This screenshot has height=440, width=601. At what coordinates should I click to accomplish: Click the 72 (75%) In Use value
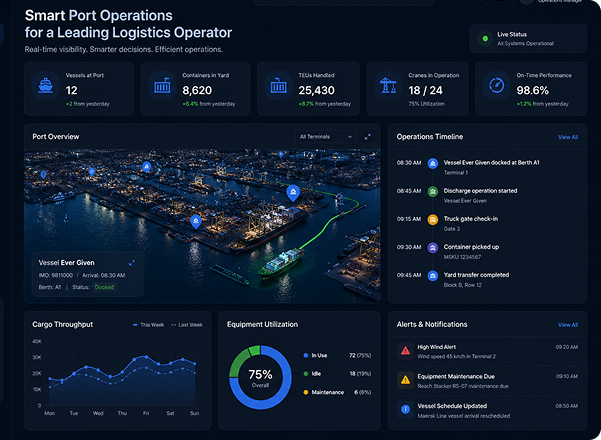click(x=360, y=355)
